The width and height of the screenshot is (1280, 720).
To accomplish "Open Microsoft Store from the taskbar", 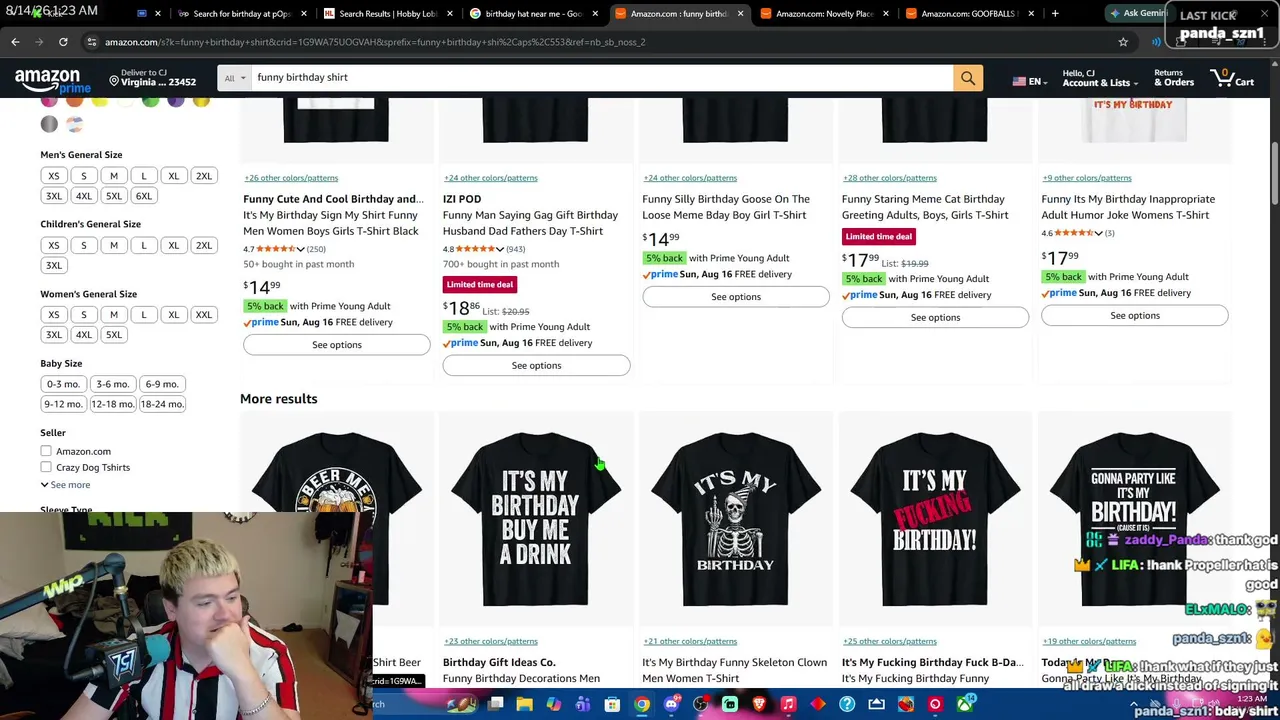I will click(x=612, y=704).
